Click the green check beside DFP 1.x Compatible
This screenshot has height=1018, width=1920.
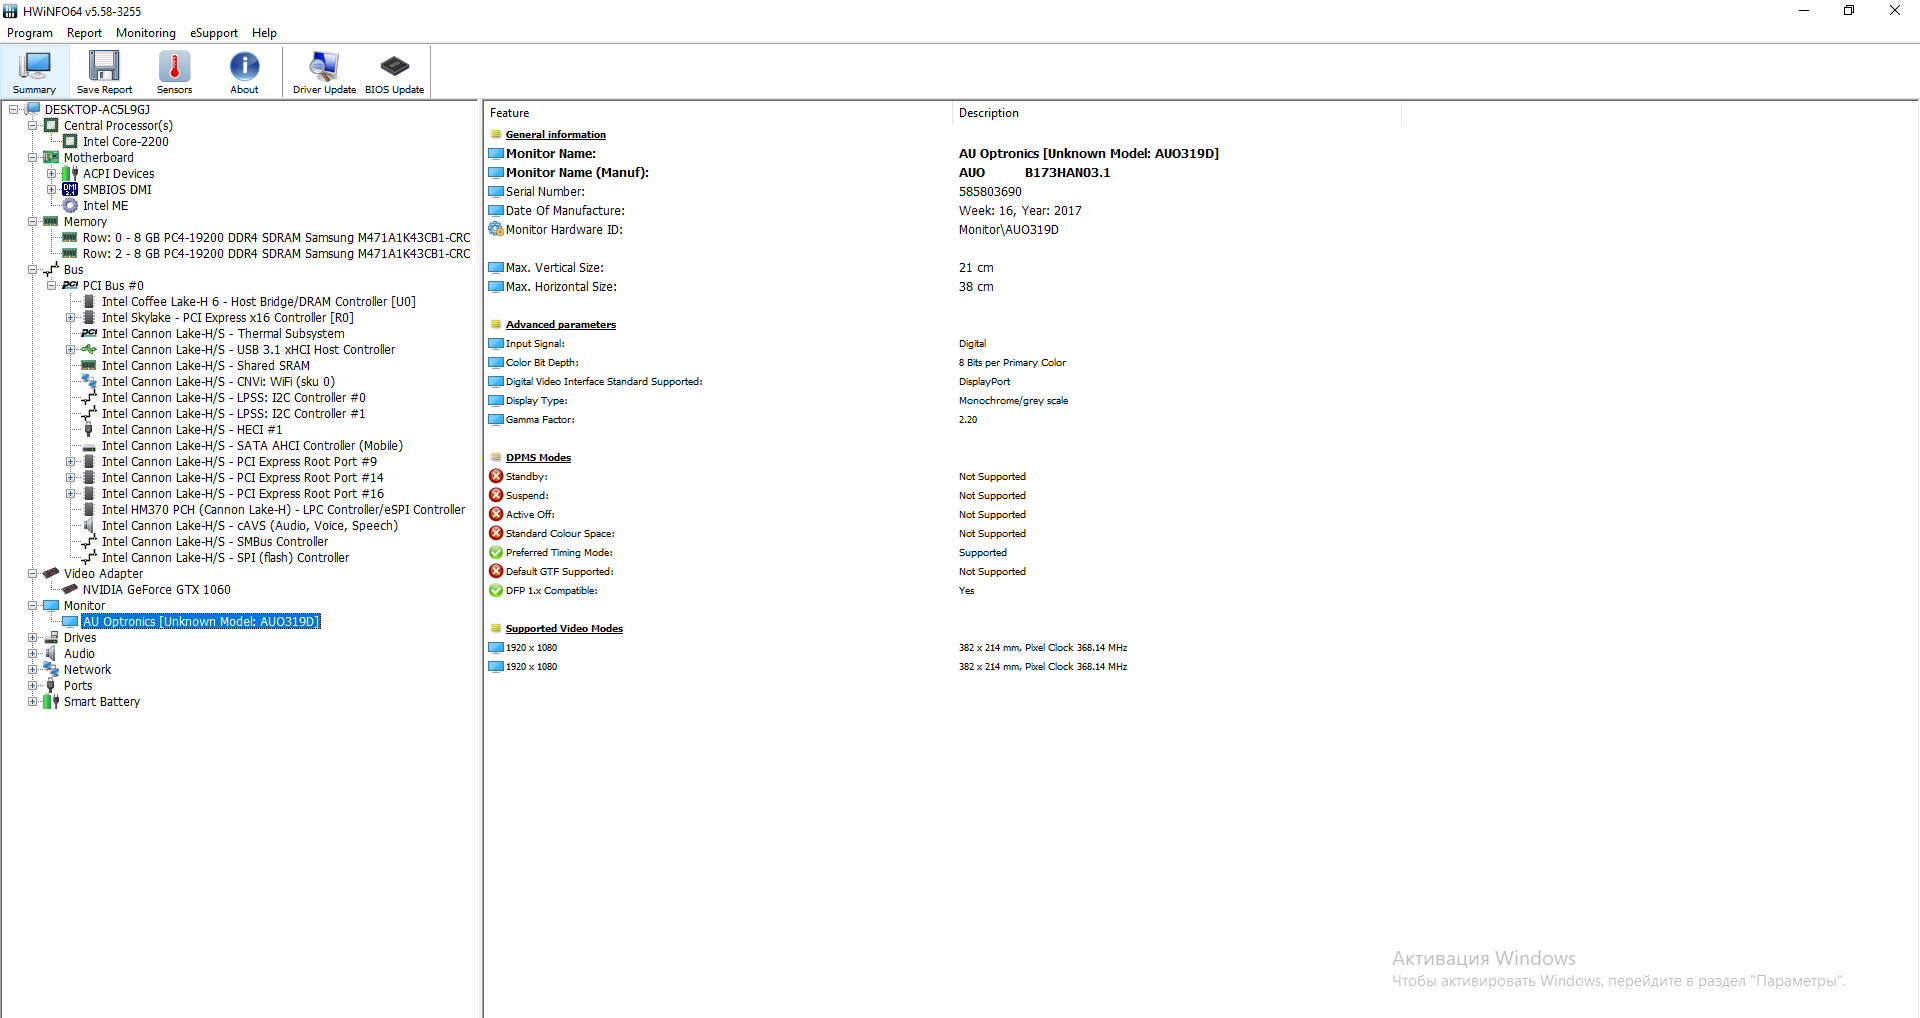pyautogui.click(x=496, y=590)
